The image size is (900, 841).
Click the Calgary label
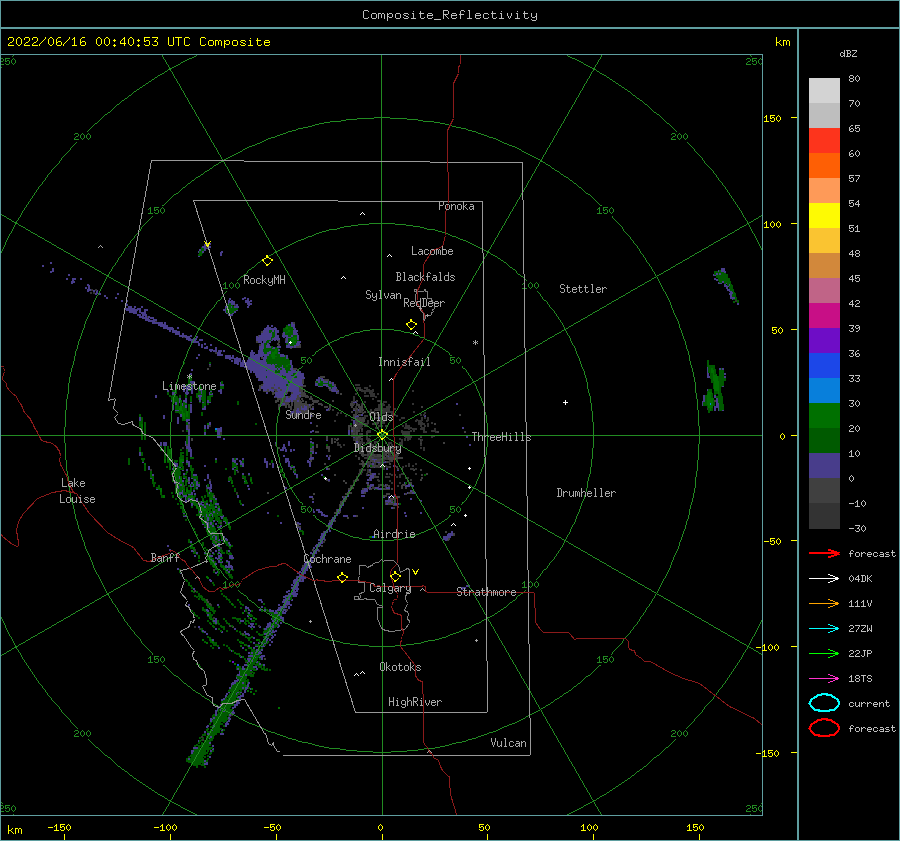[x=390, y=588]
